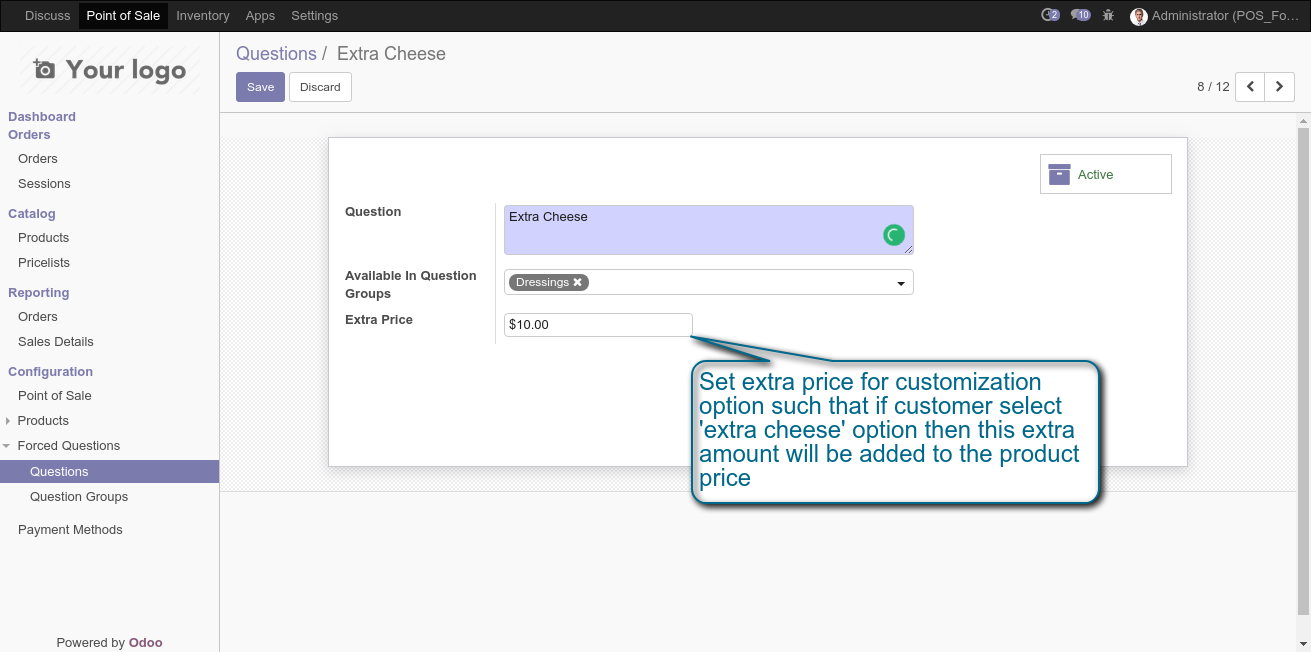1311x652 pixels.
Task: Go to previous record arrow
Action: pyautogui.click(x=1250, y=87)
